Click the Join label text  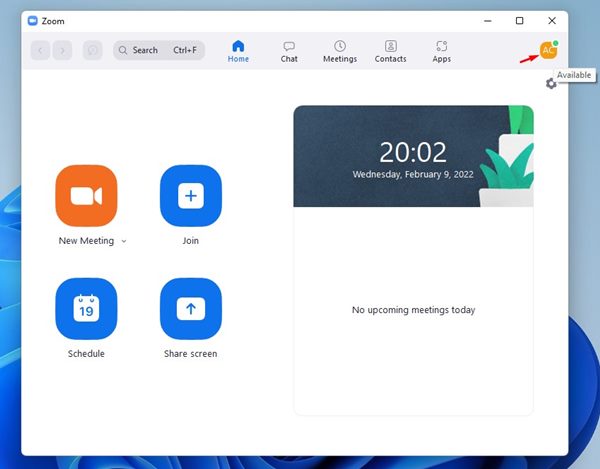point(191,241)
